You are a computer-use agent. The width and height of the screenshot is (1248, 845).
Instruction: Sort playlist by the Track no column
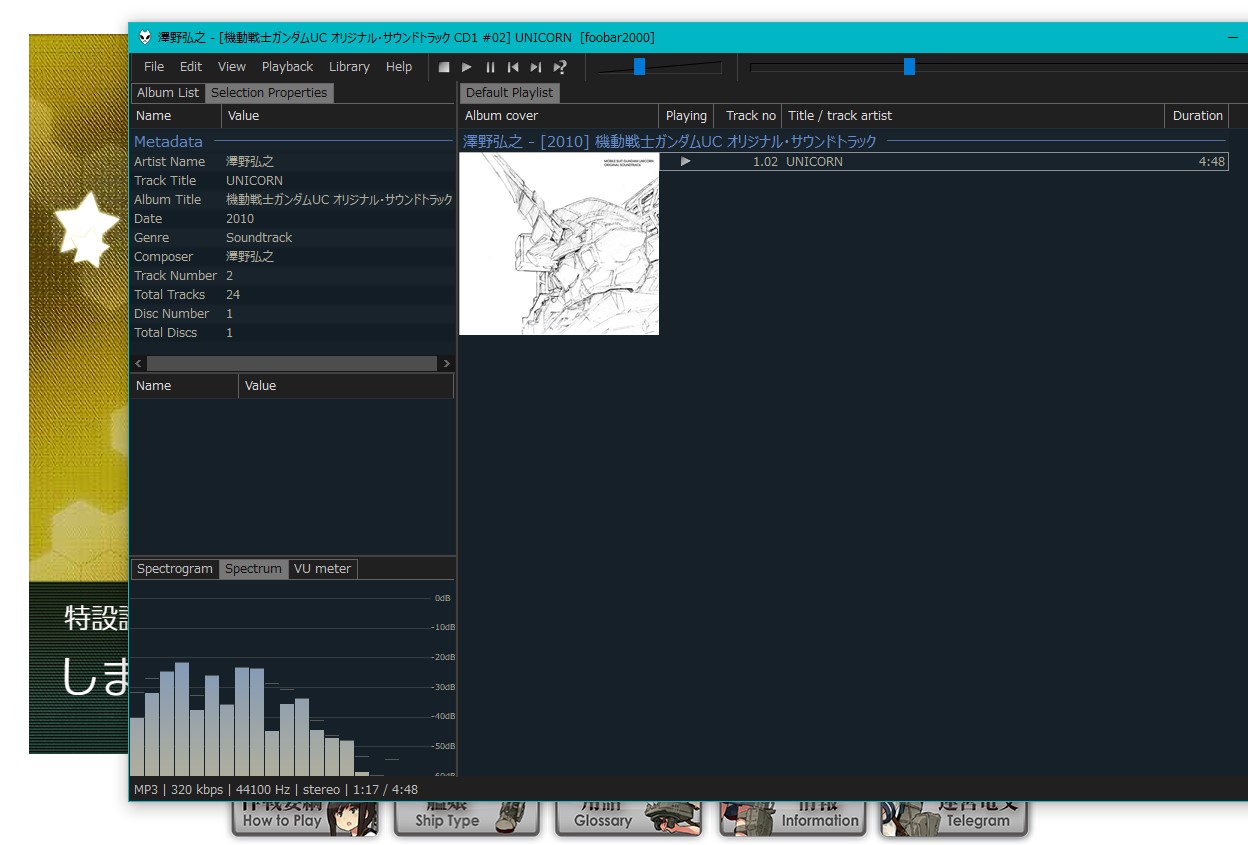coord(749,116)
